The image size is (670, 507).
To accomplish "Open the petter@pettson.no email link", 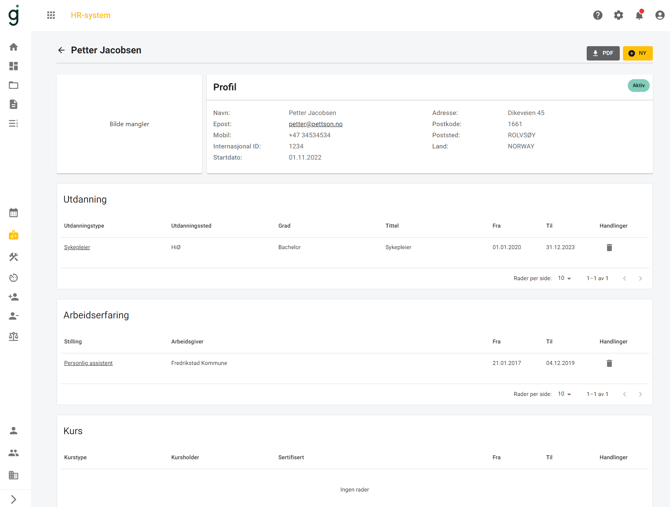I will tap(315, 124).
